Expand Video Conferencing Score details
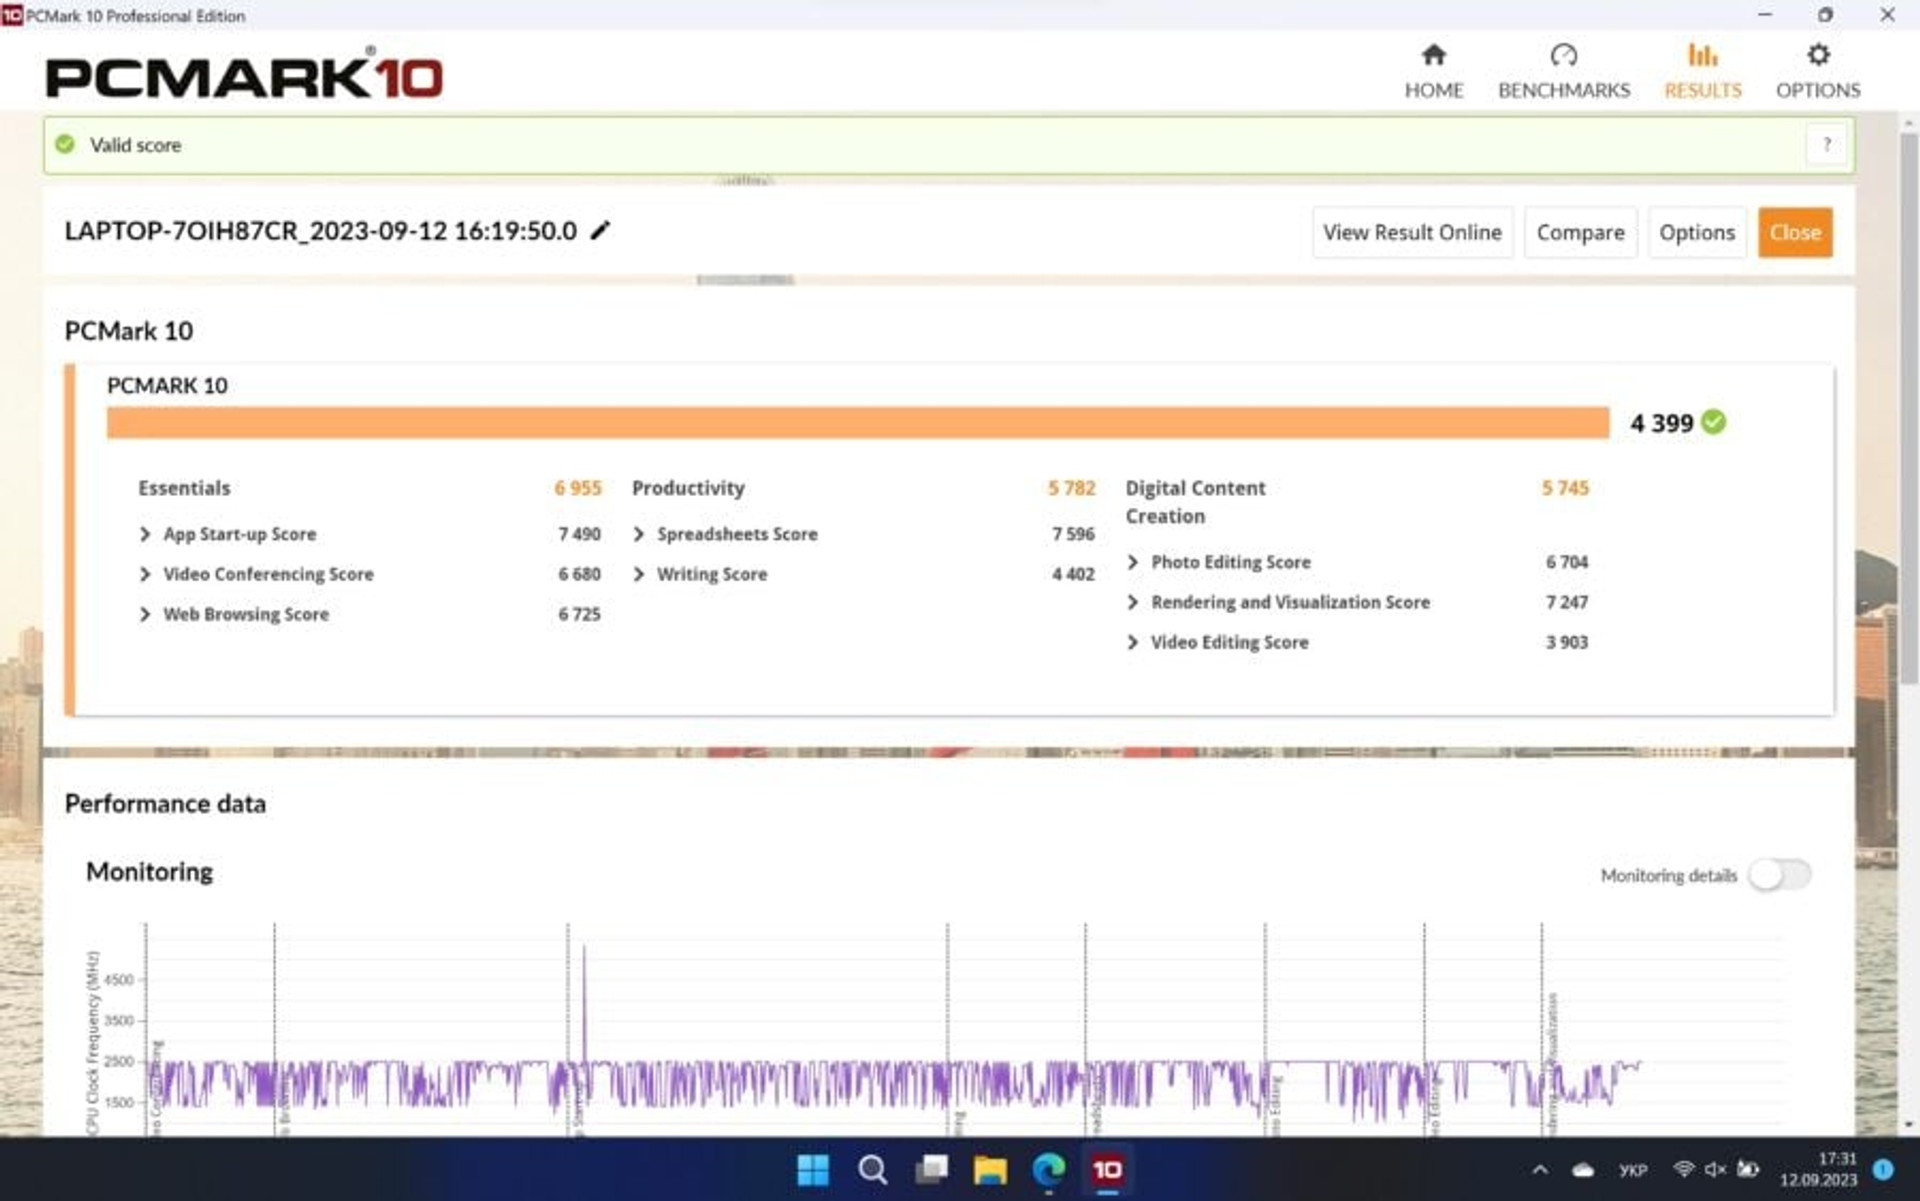Image resolution: width=1920 pixels, height=1201 pixels. click(x=145, y=574)
